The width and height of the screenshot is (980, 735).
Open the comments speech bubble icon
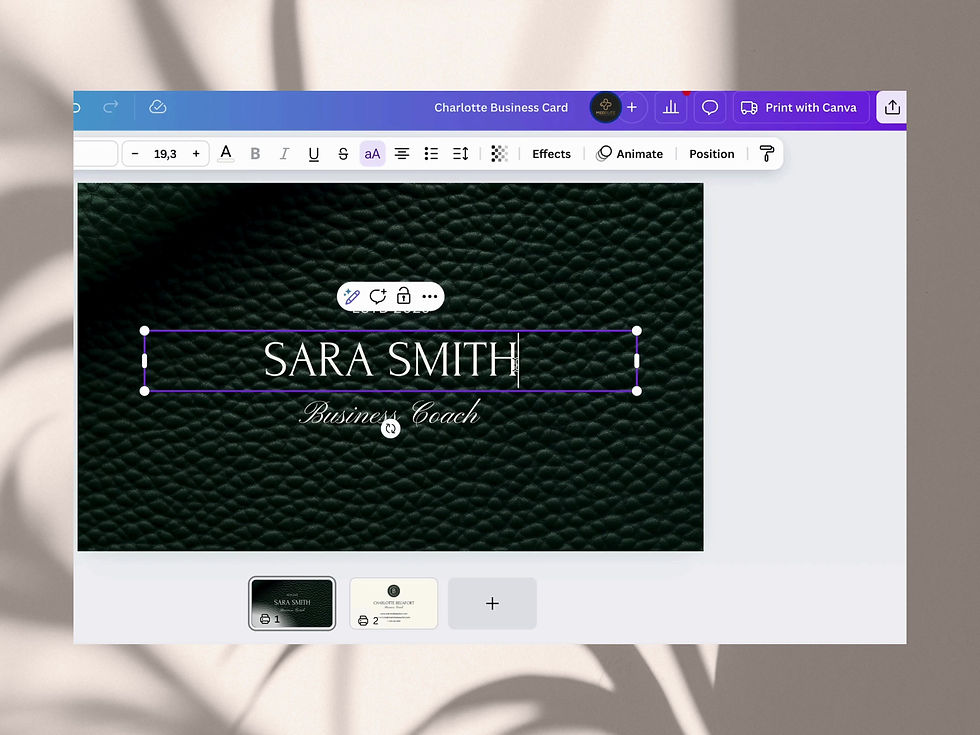709,108
